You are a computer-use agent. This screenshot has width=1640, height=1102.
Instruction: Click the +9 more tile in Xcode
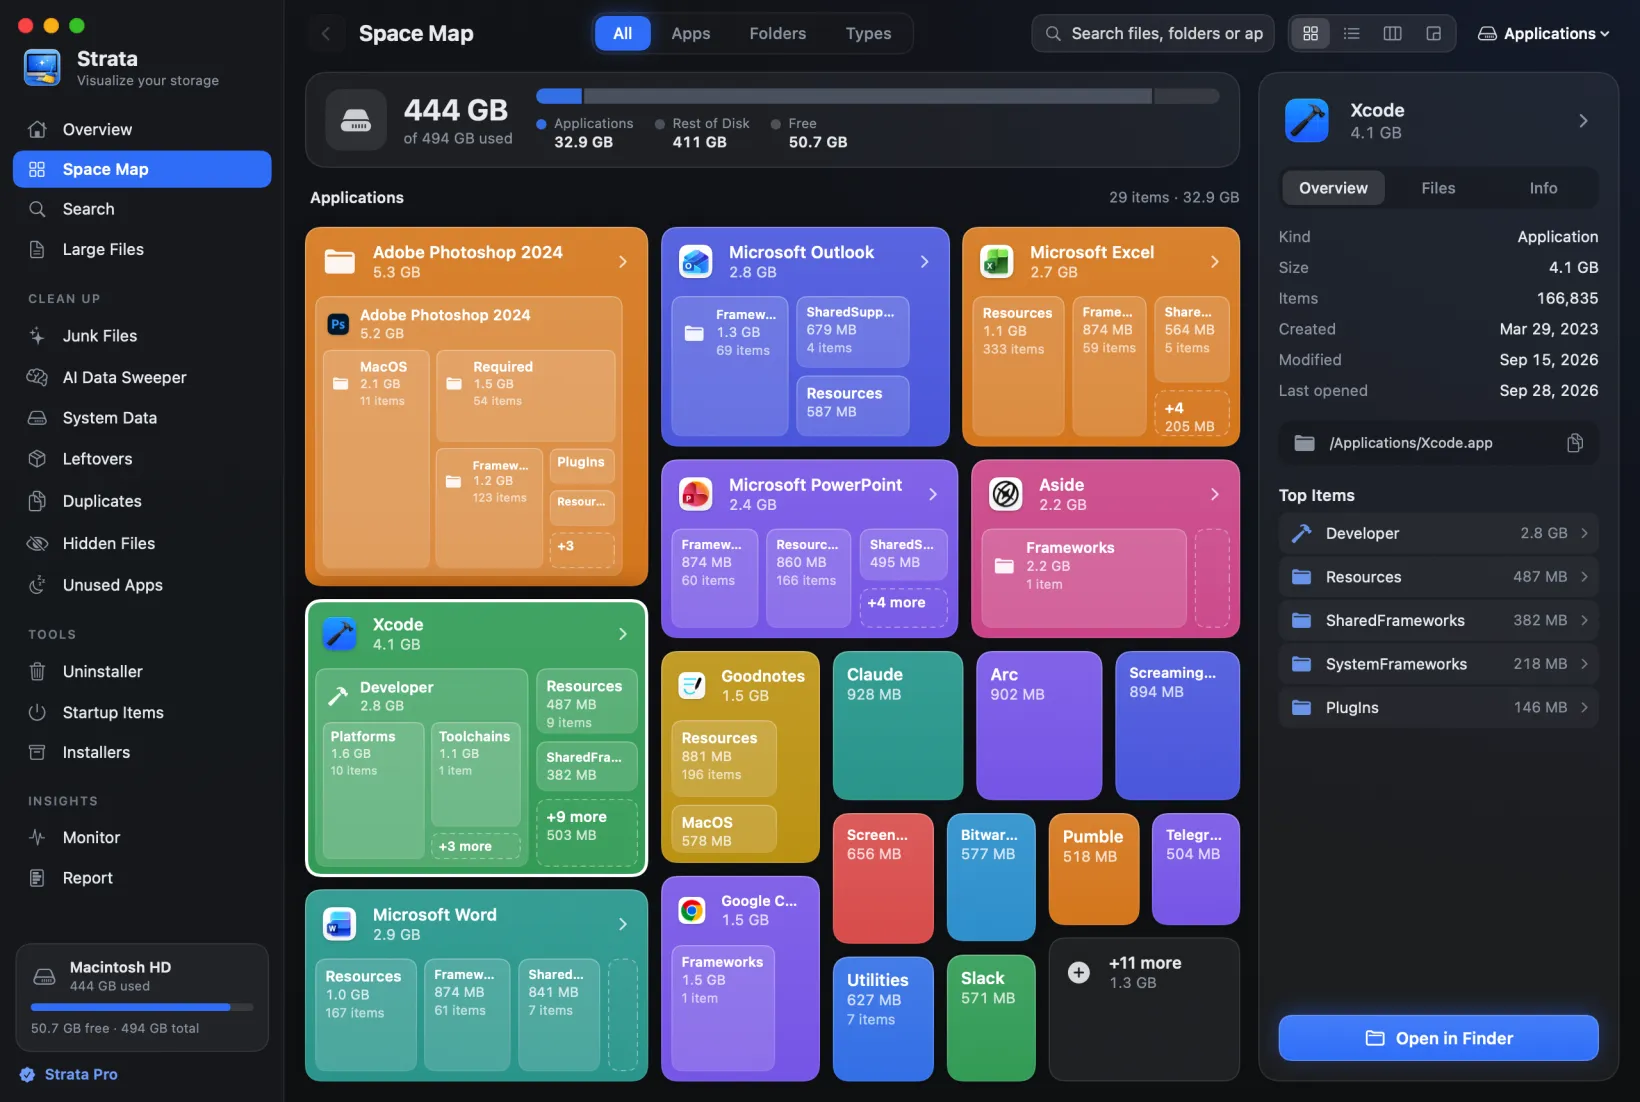(x=587, y=832)
